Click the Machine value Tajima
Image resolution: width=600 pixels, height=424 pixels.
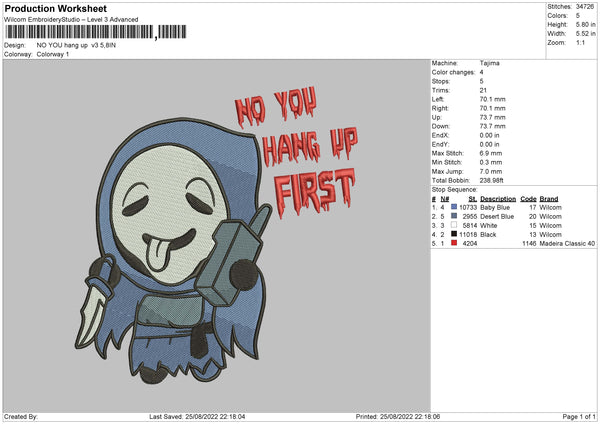[489, 63]
